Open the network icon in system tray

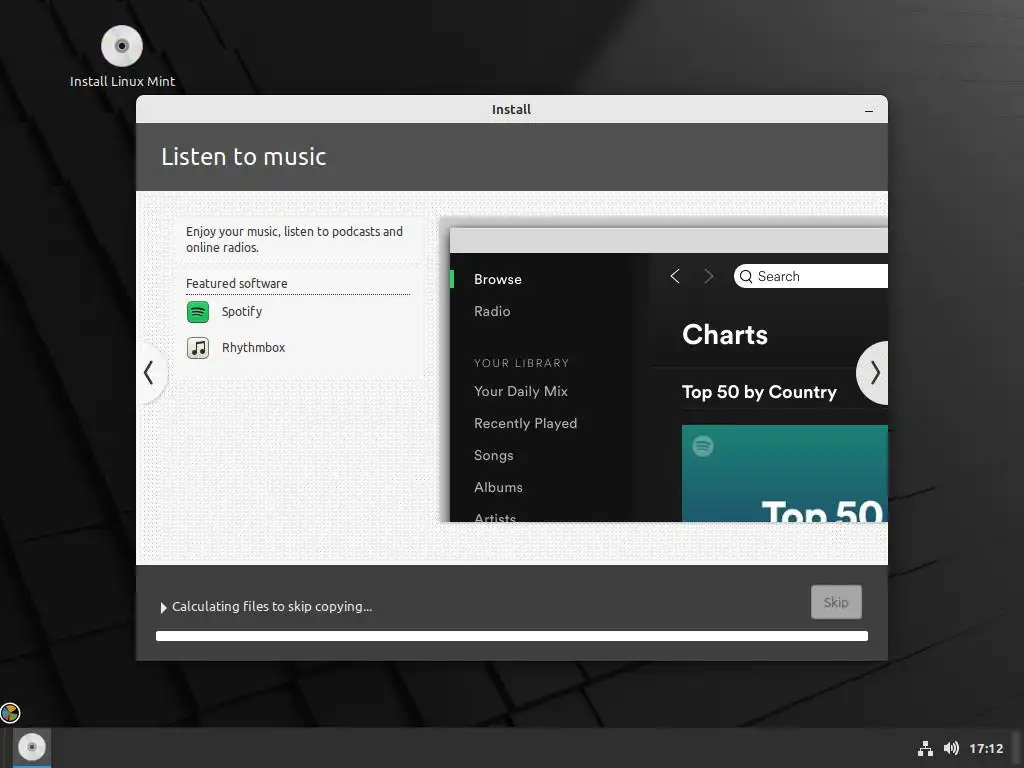point(925,748)
